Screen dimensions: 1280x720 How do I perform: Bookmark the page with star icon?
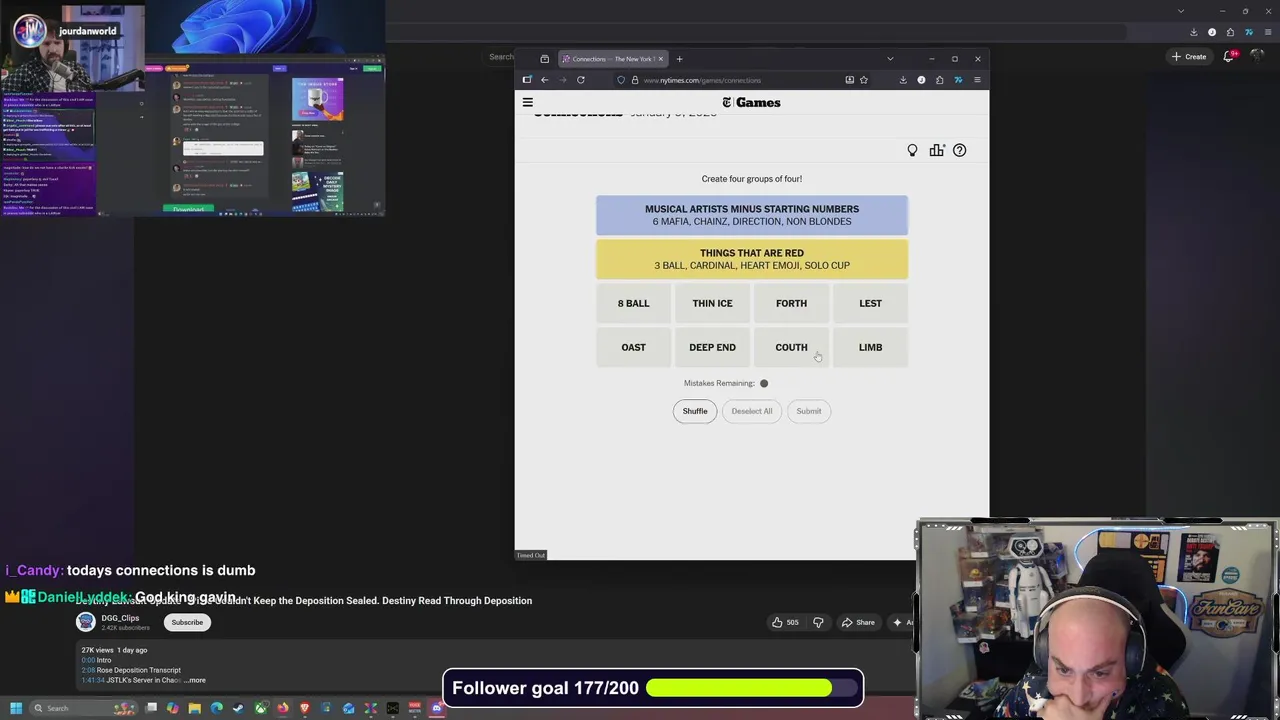click(x=864, y=80)
